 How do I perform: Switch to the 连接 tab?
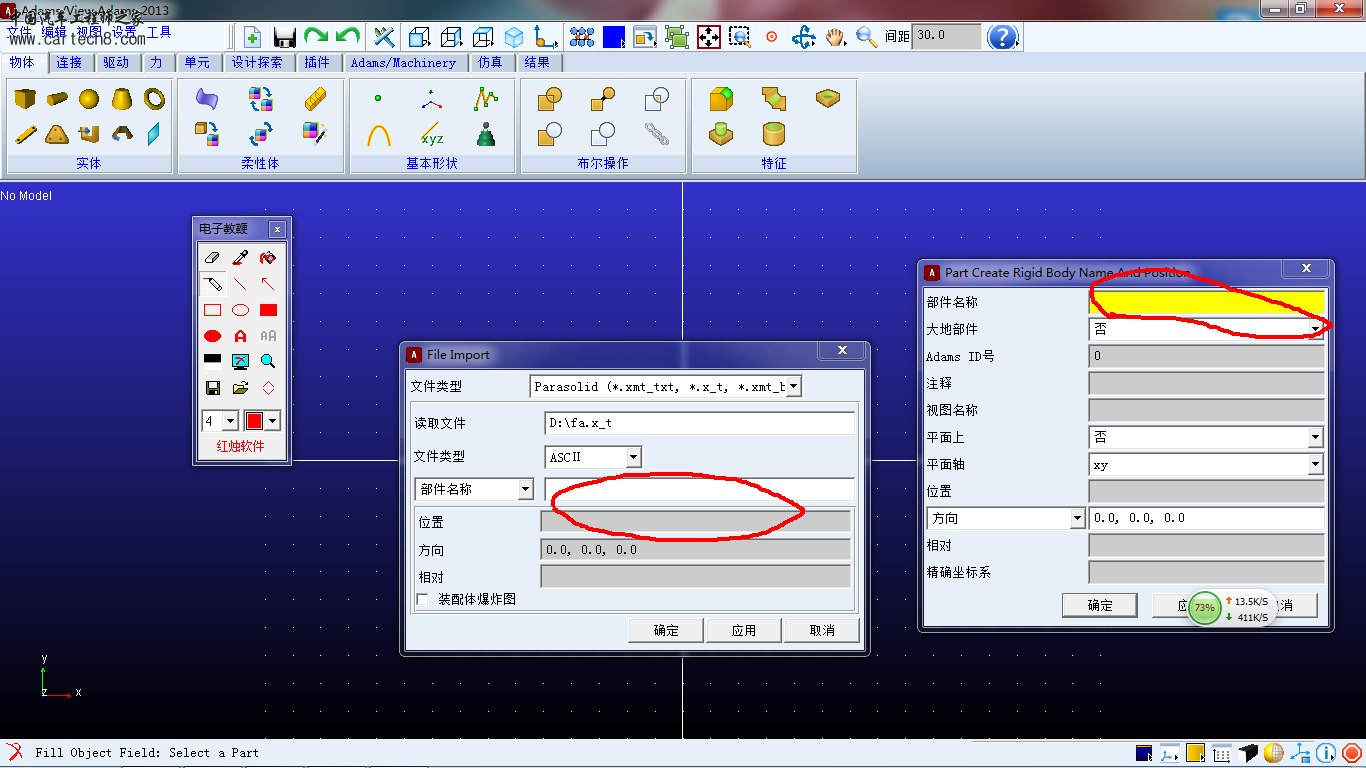70,62
